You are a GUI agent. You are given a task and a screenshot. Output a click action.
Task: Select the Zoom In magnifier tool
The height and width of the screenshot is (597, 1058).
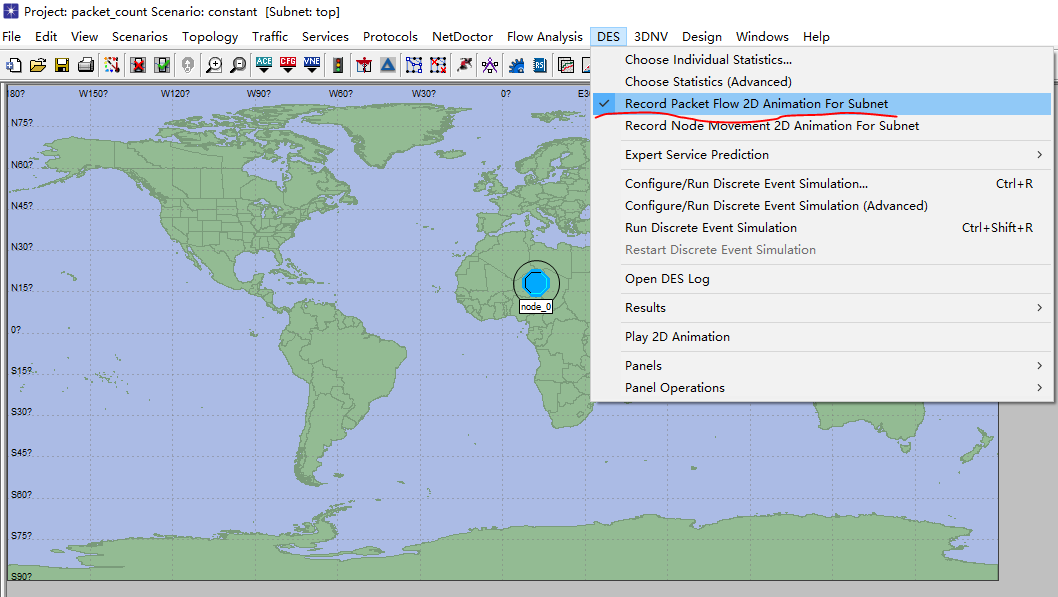pyautogui.click(x=214, y=64)
